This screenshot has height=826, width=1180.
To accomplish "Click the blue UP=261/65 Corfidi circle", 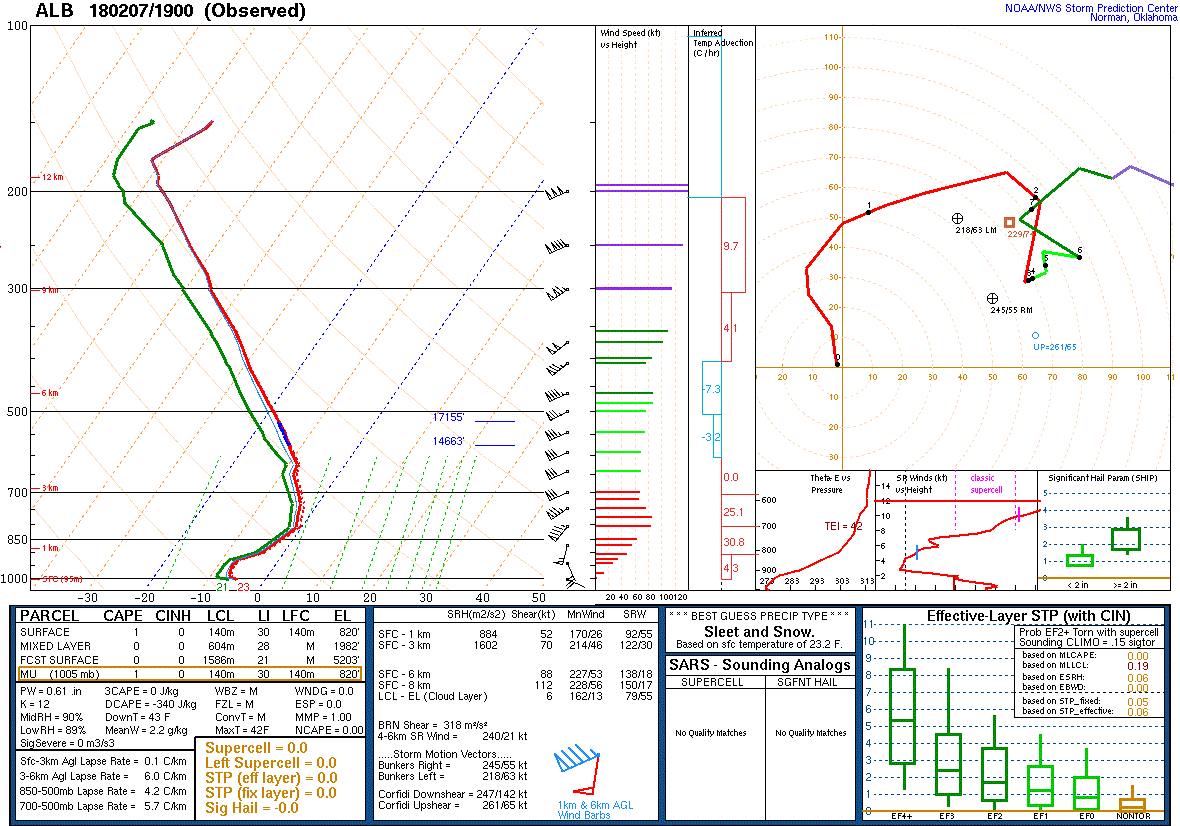I will tap(1035, 335).
